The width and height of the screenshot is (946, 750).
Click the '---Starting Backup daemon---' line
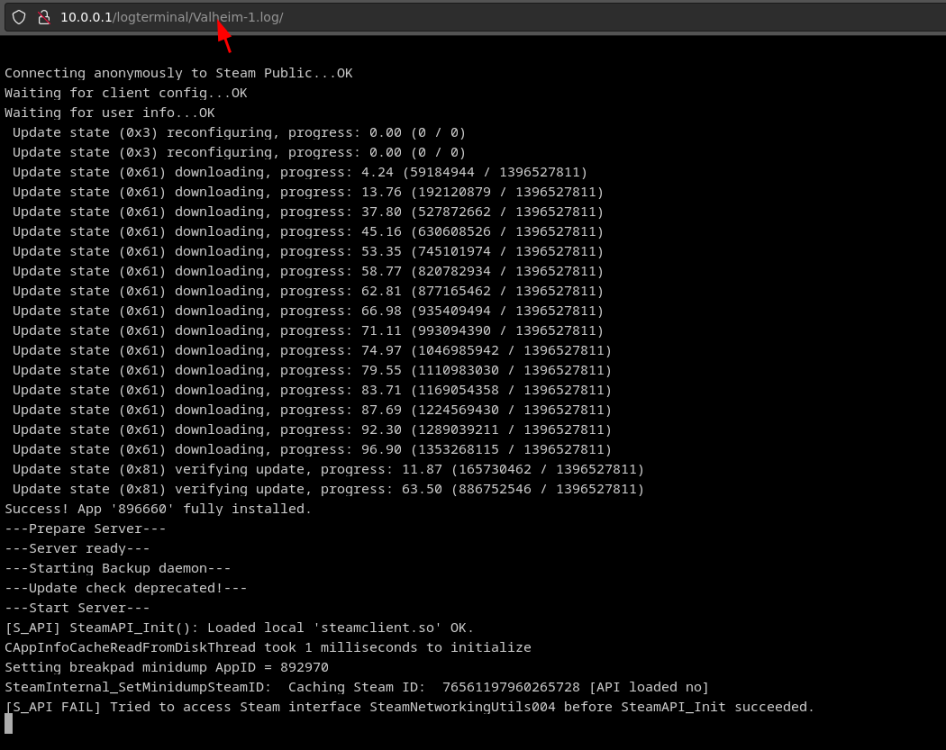pyautogui.click(x=118, y=568)
